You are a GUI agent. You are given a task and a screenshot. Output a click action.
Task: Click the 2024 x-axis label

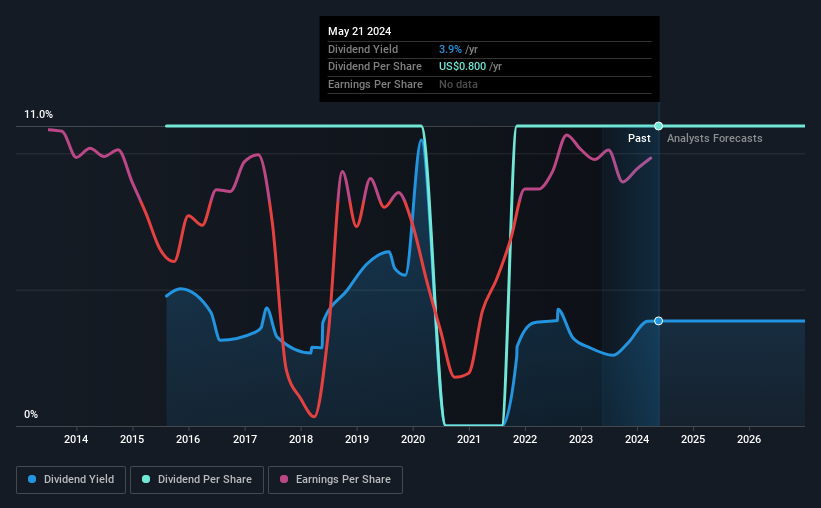tap(637, 439)
